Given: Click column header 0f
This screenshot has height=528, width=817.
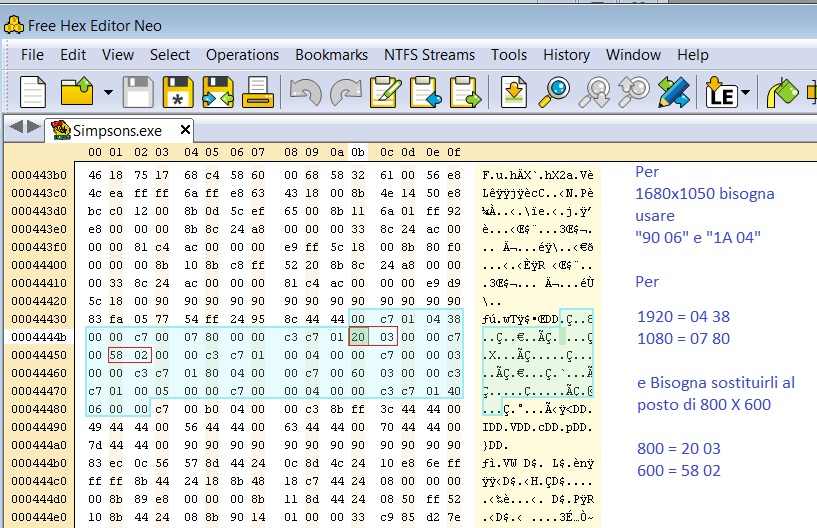Looking at the screenshot, I should coord(453,152).
